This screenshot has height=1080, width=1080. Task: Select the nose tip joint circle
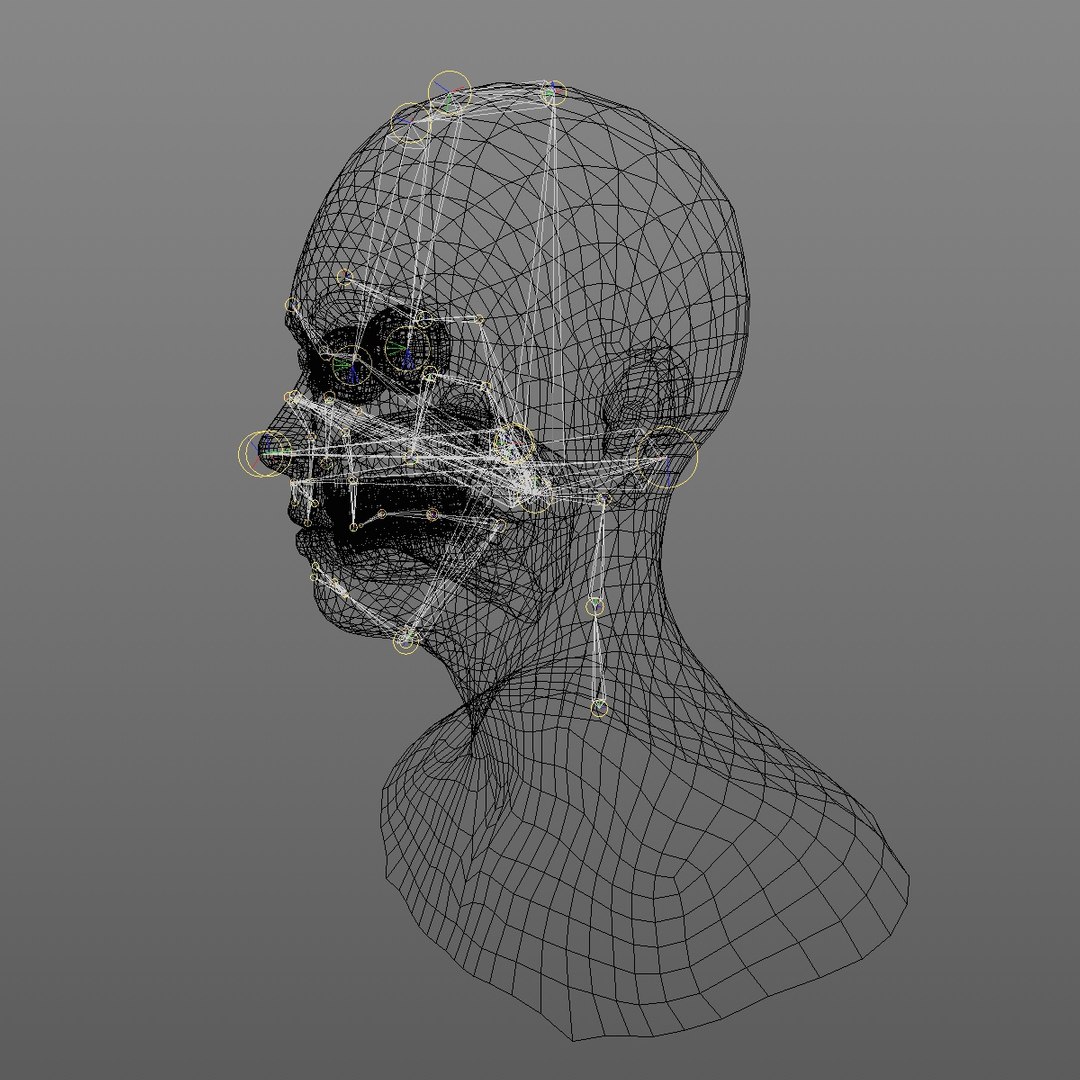click(x=264, y=454)
